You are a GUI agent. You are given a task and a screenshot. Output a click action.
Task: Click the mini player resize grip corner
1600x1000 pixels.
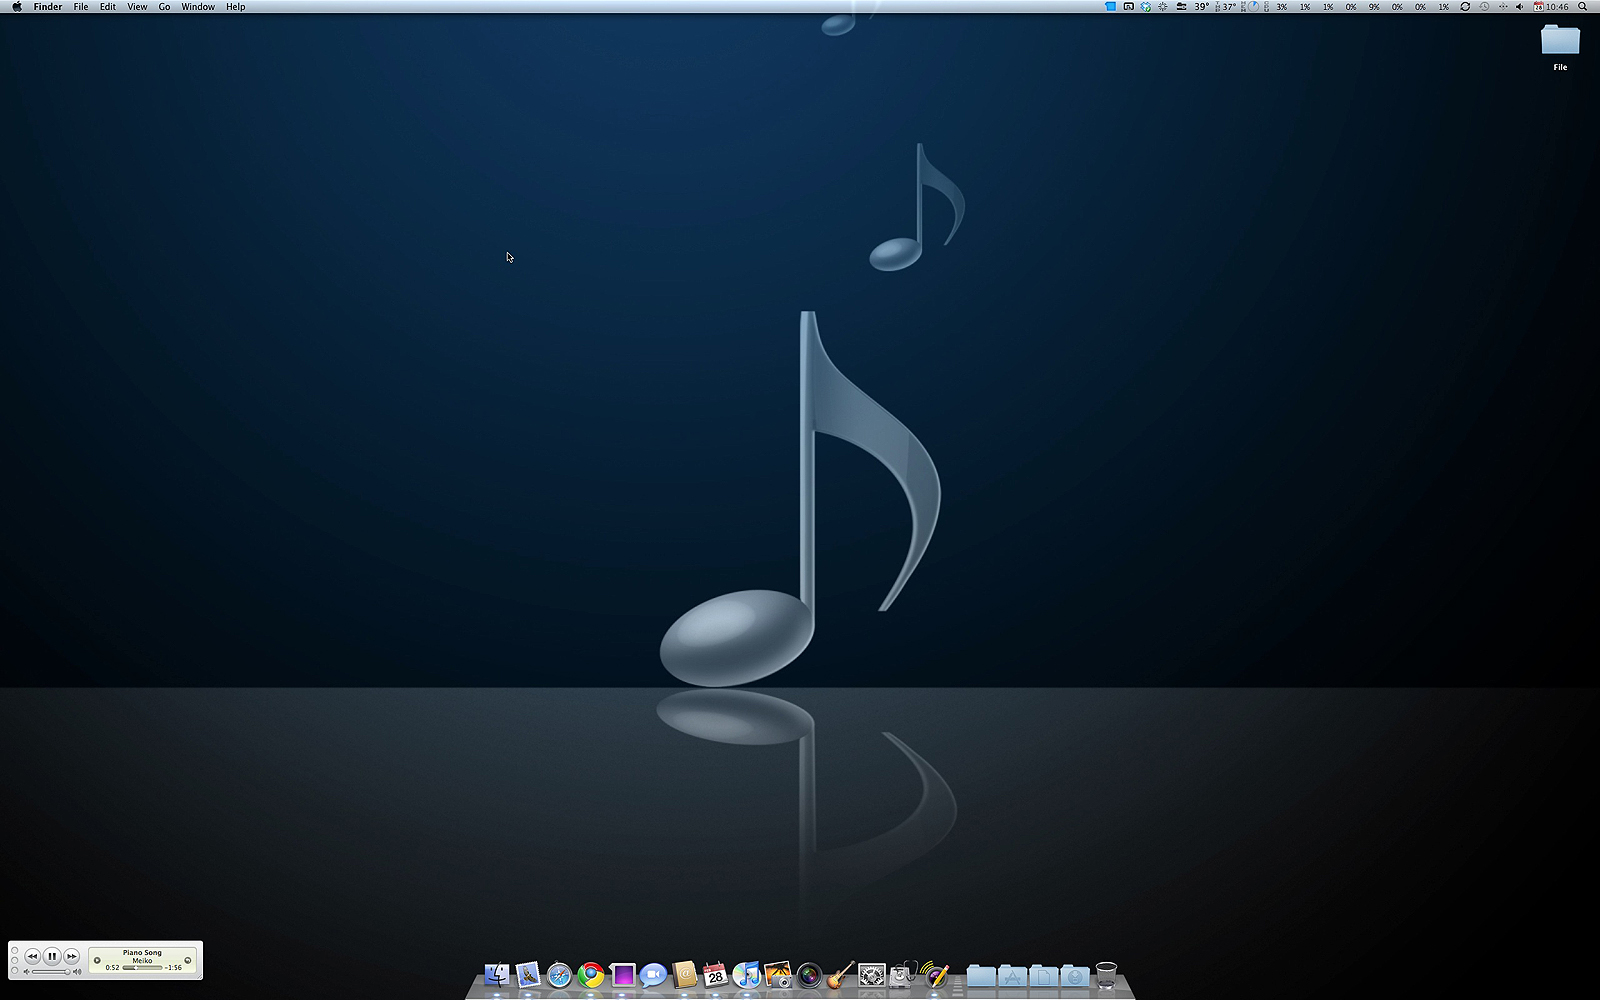[x=198, y=976]
